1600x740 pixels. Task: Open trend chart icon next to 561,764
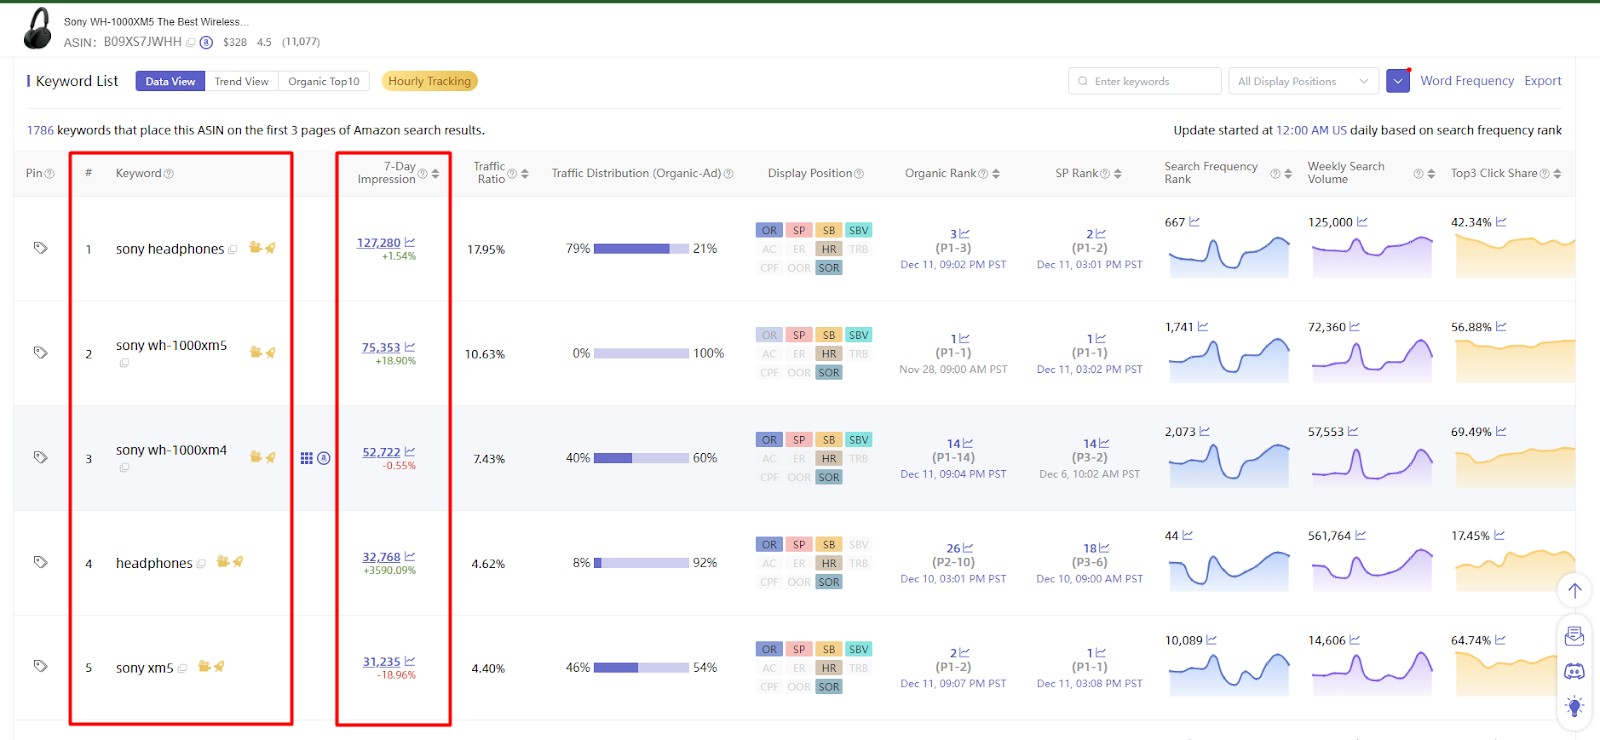1360,536
